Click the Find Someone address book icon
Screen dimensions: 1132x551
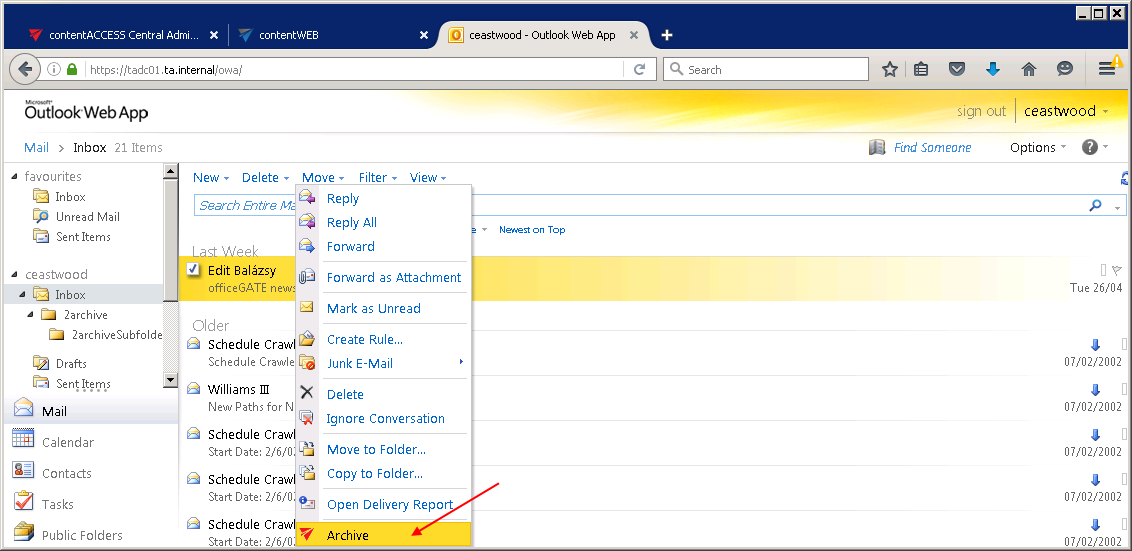877,147
